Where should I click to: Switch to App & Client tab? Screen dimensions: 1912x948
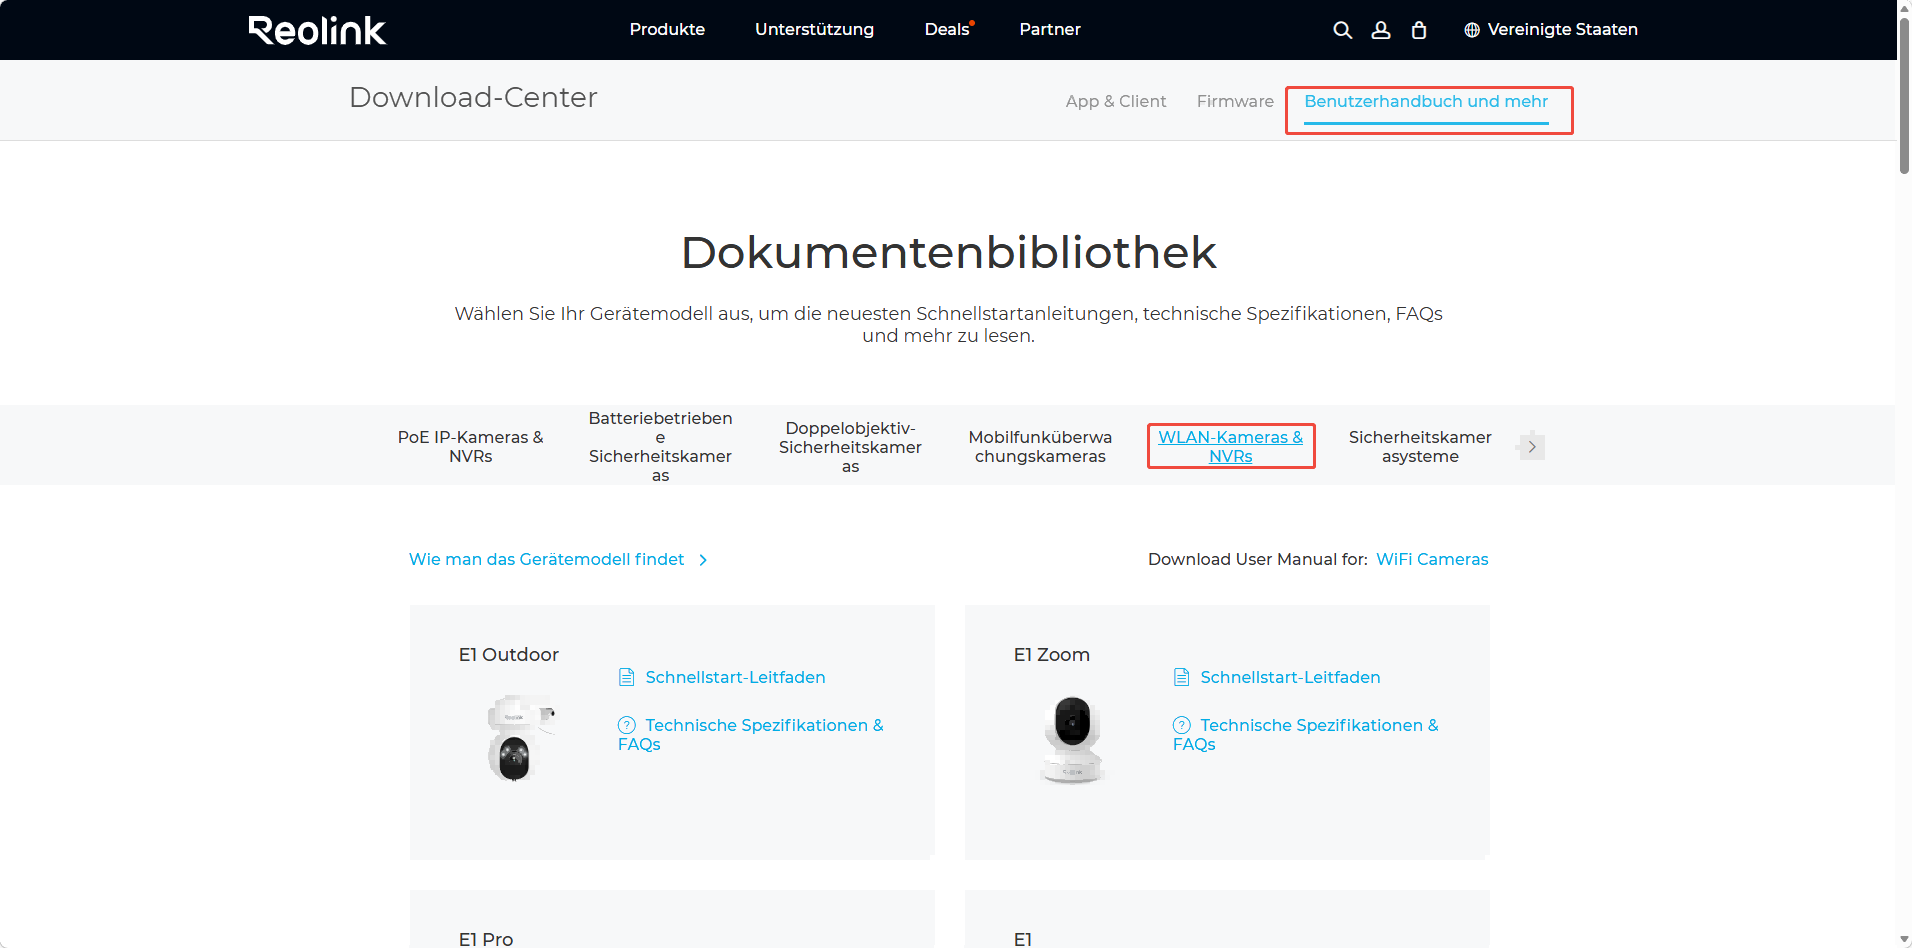(x=1116, y=101)
